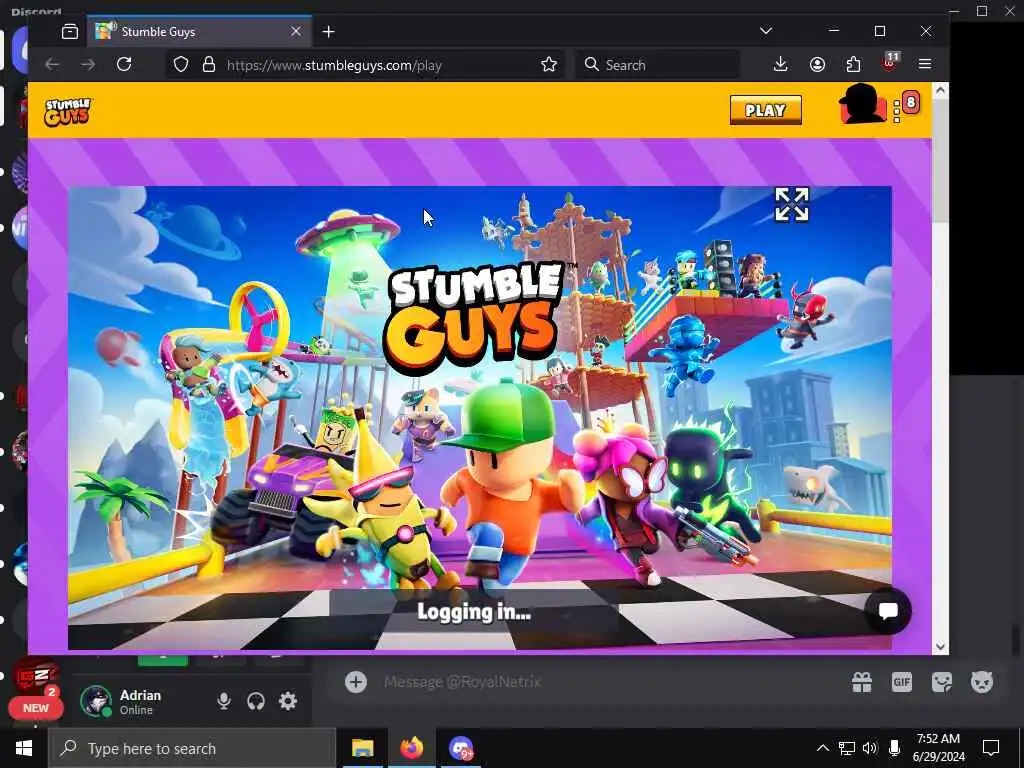
Task: Close the Stumble Guys tab
Action: [x=296, y=31]
